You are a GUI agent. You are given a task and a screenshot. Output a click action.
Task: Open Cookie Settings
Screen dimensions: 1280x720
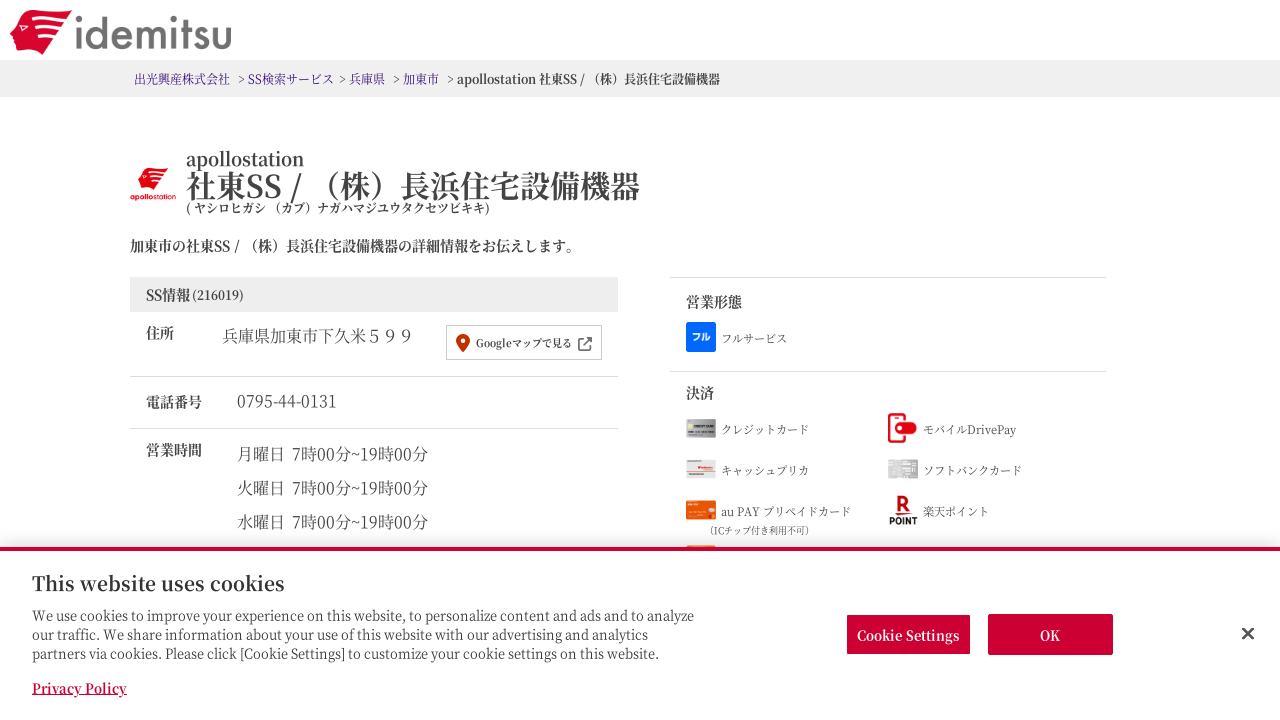click(908, 635)
